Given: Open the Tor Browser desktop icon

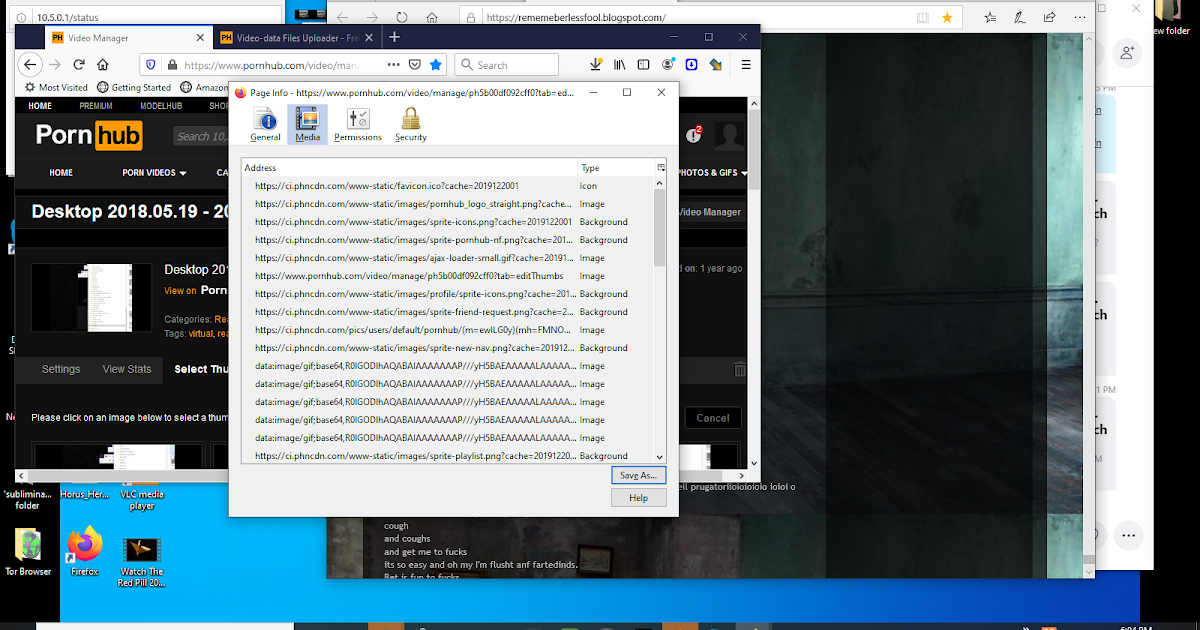Looking at the screenshot, I should (27, 553).
